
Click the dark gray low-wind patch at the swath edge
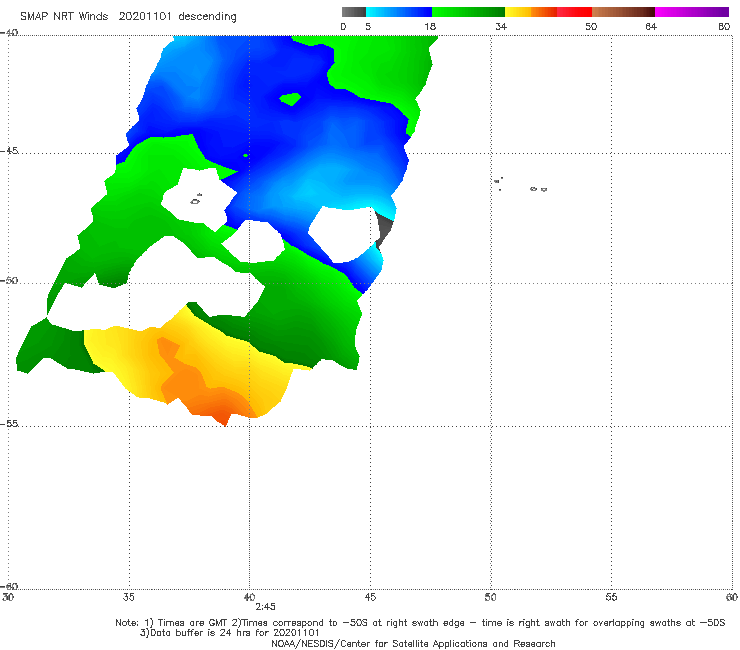tap(384, 229)
